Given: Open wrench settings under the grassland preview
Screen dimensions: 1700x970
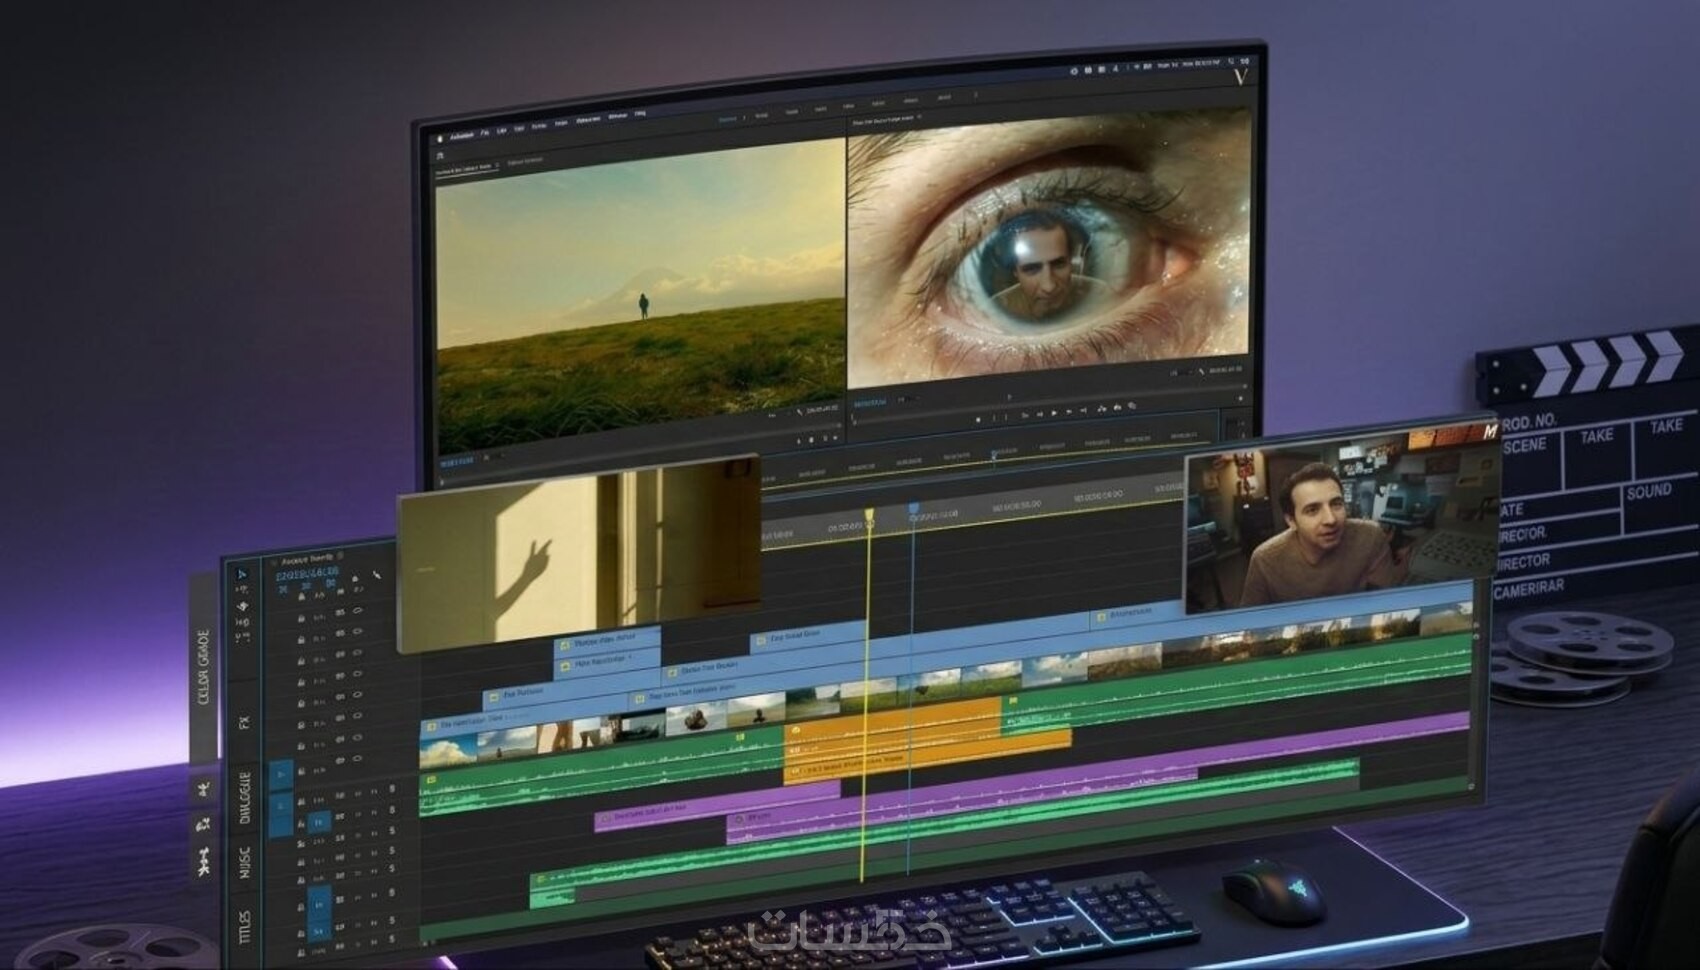Looking at the screenshot, I should (x=799, y=411).
